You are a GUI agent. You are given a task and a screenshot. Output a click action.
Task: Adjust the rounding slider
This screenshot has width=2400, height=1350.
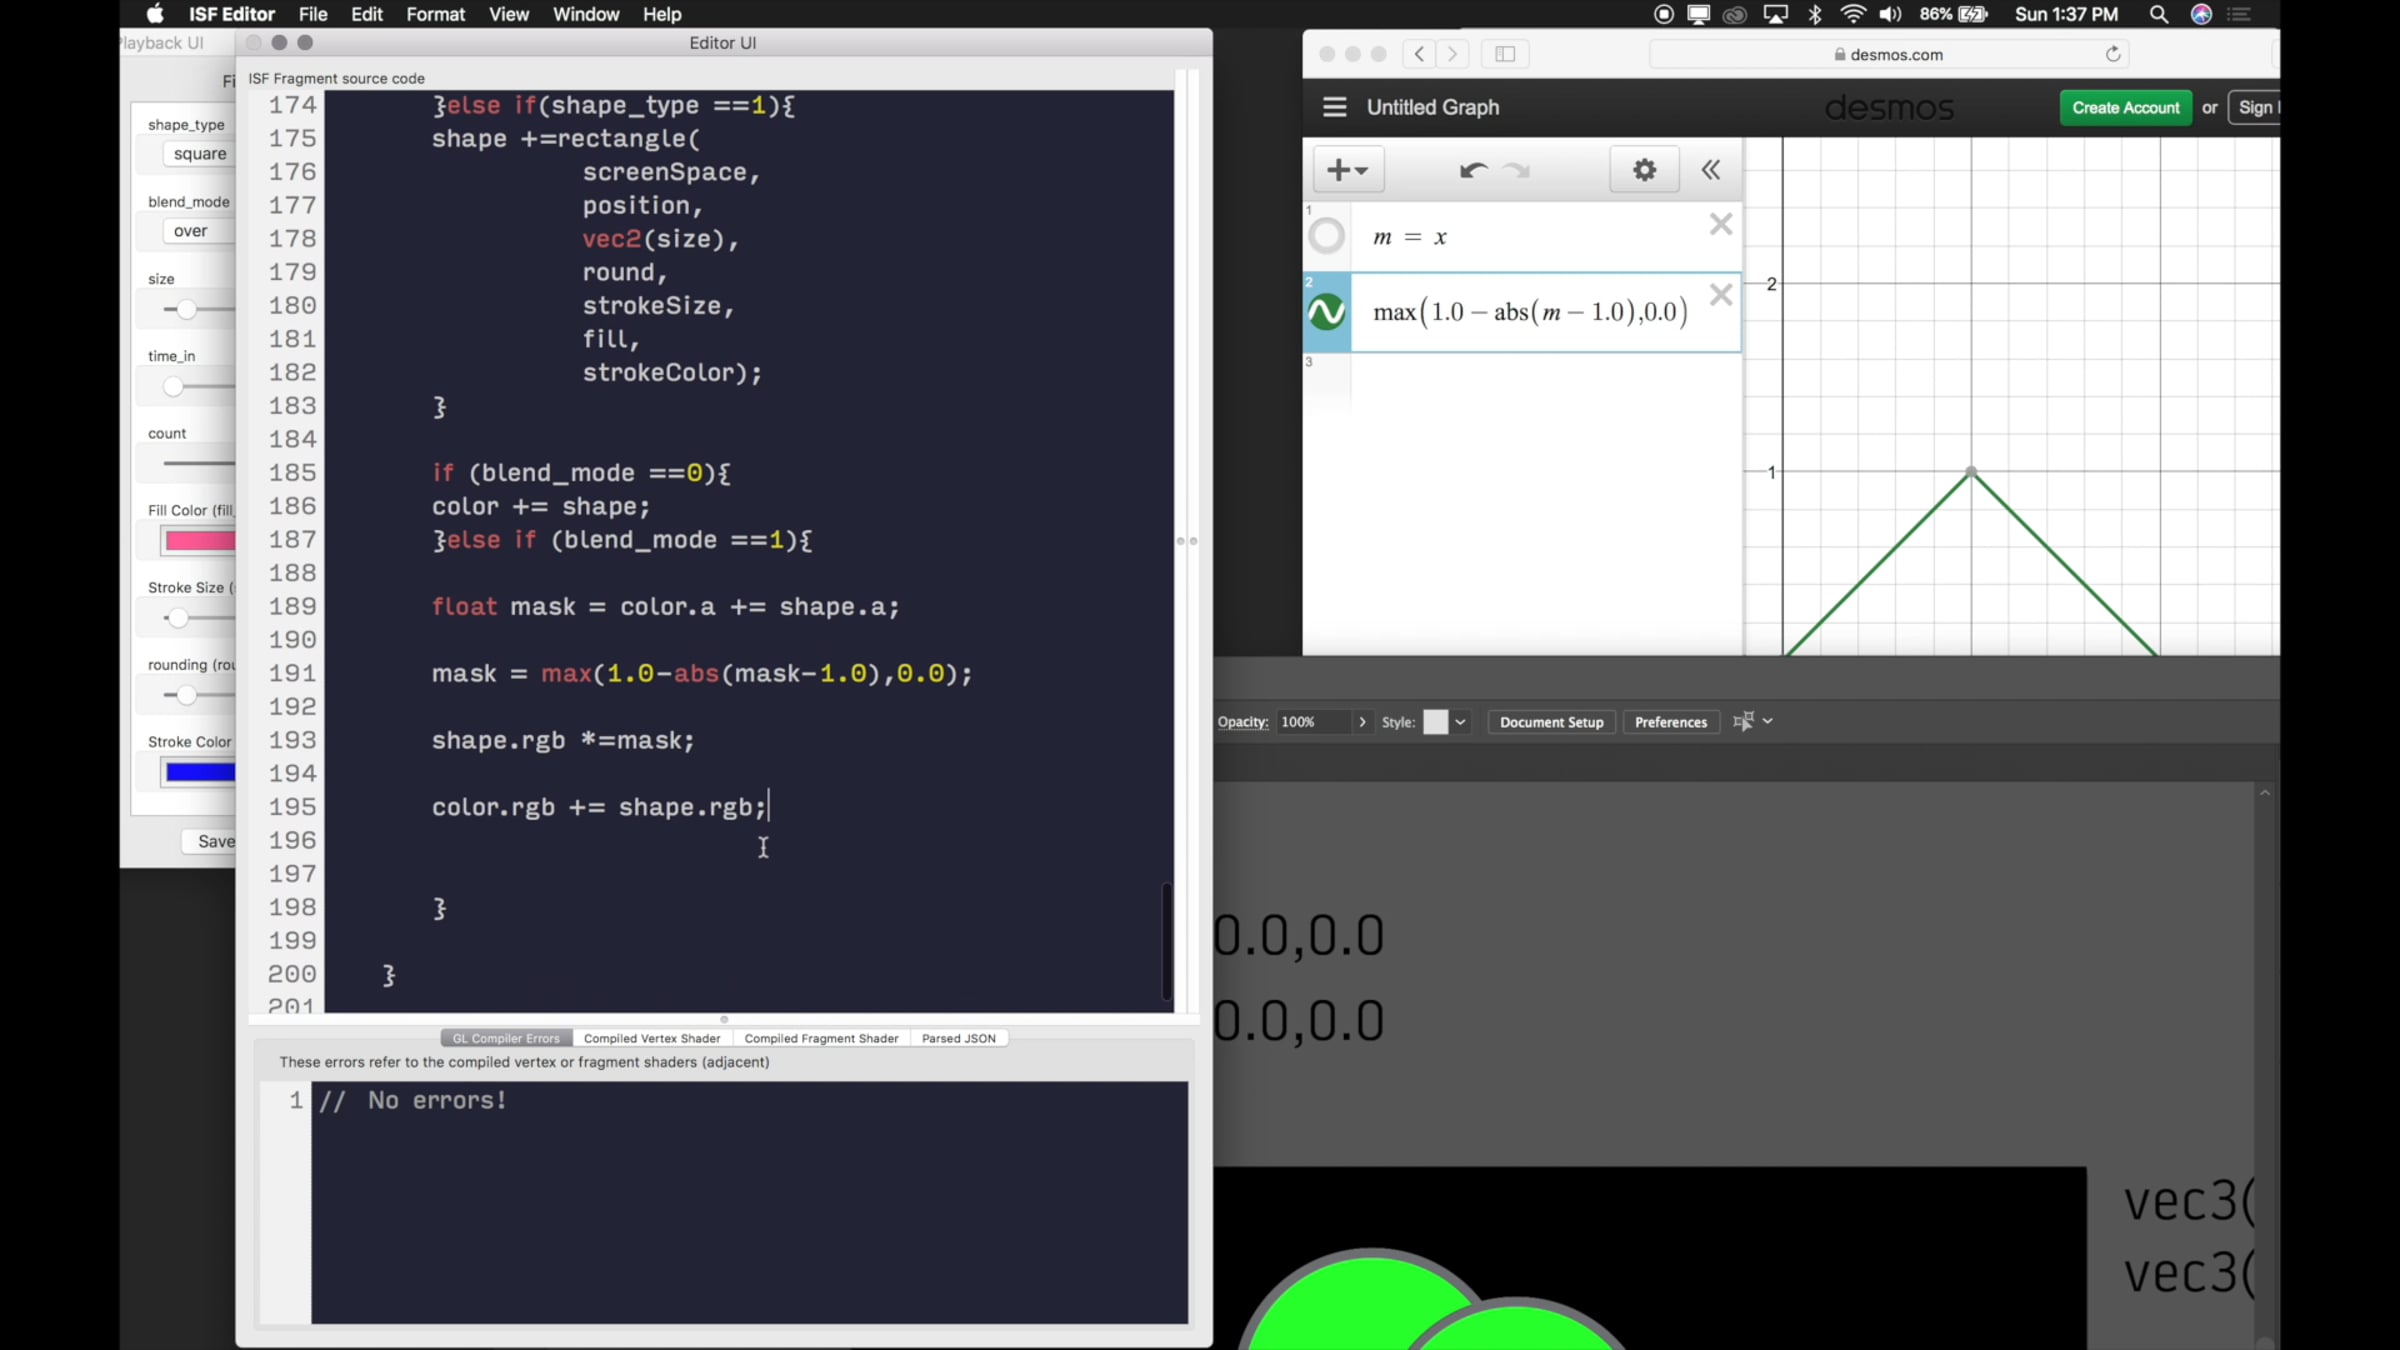186,695
